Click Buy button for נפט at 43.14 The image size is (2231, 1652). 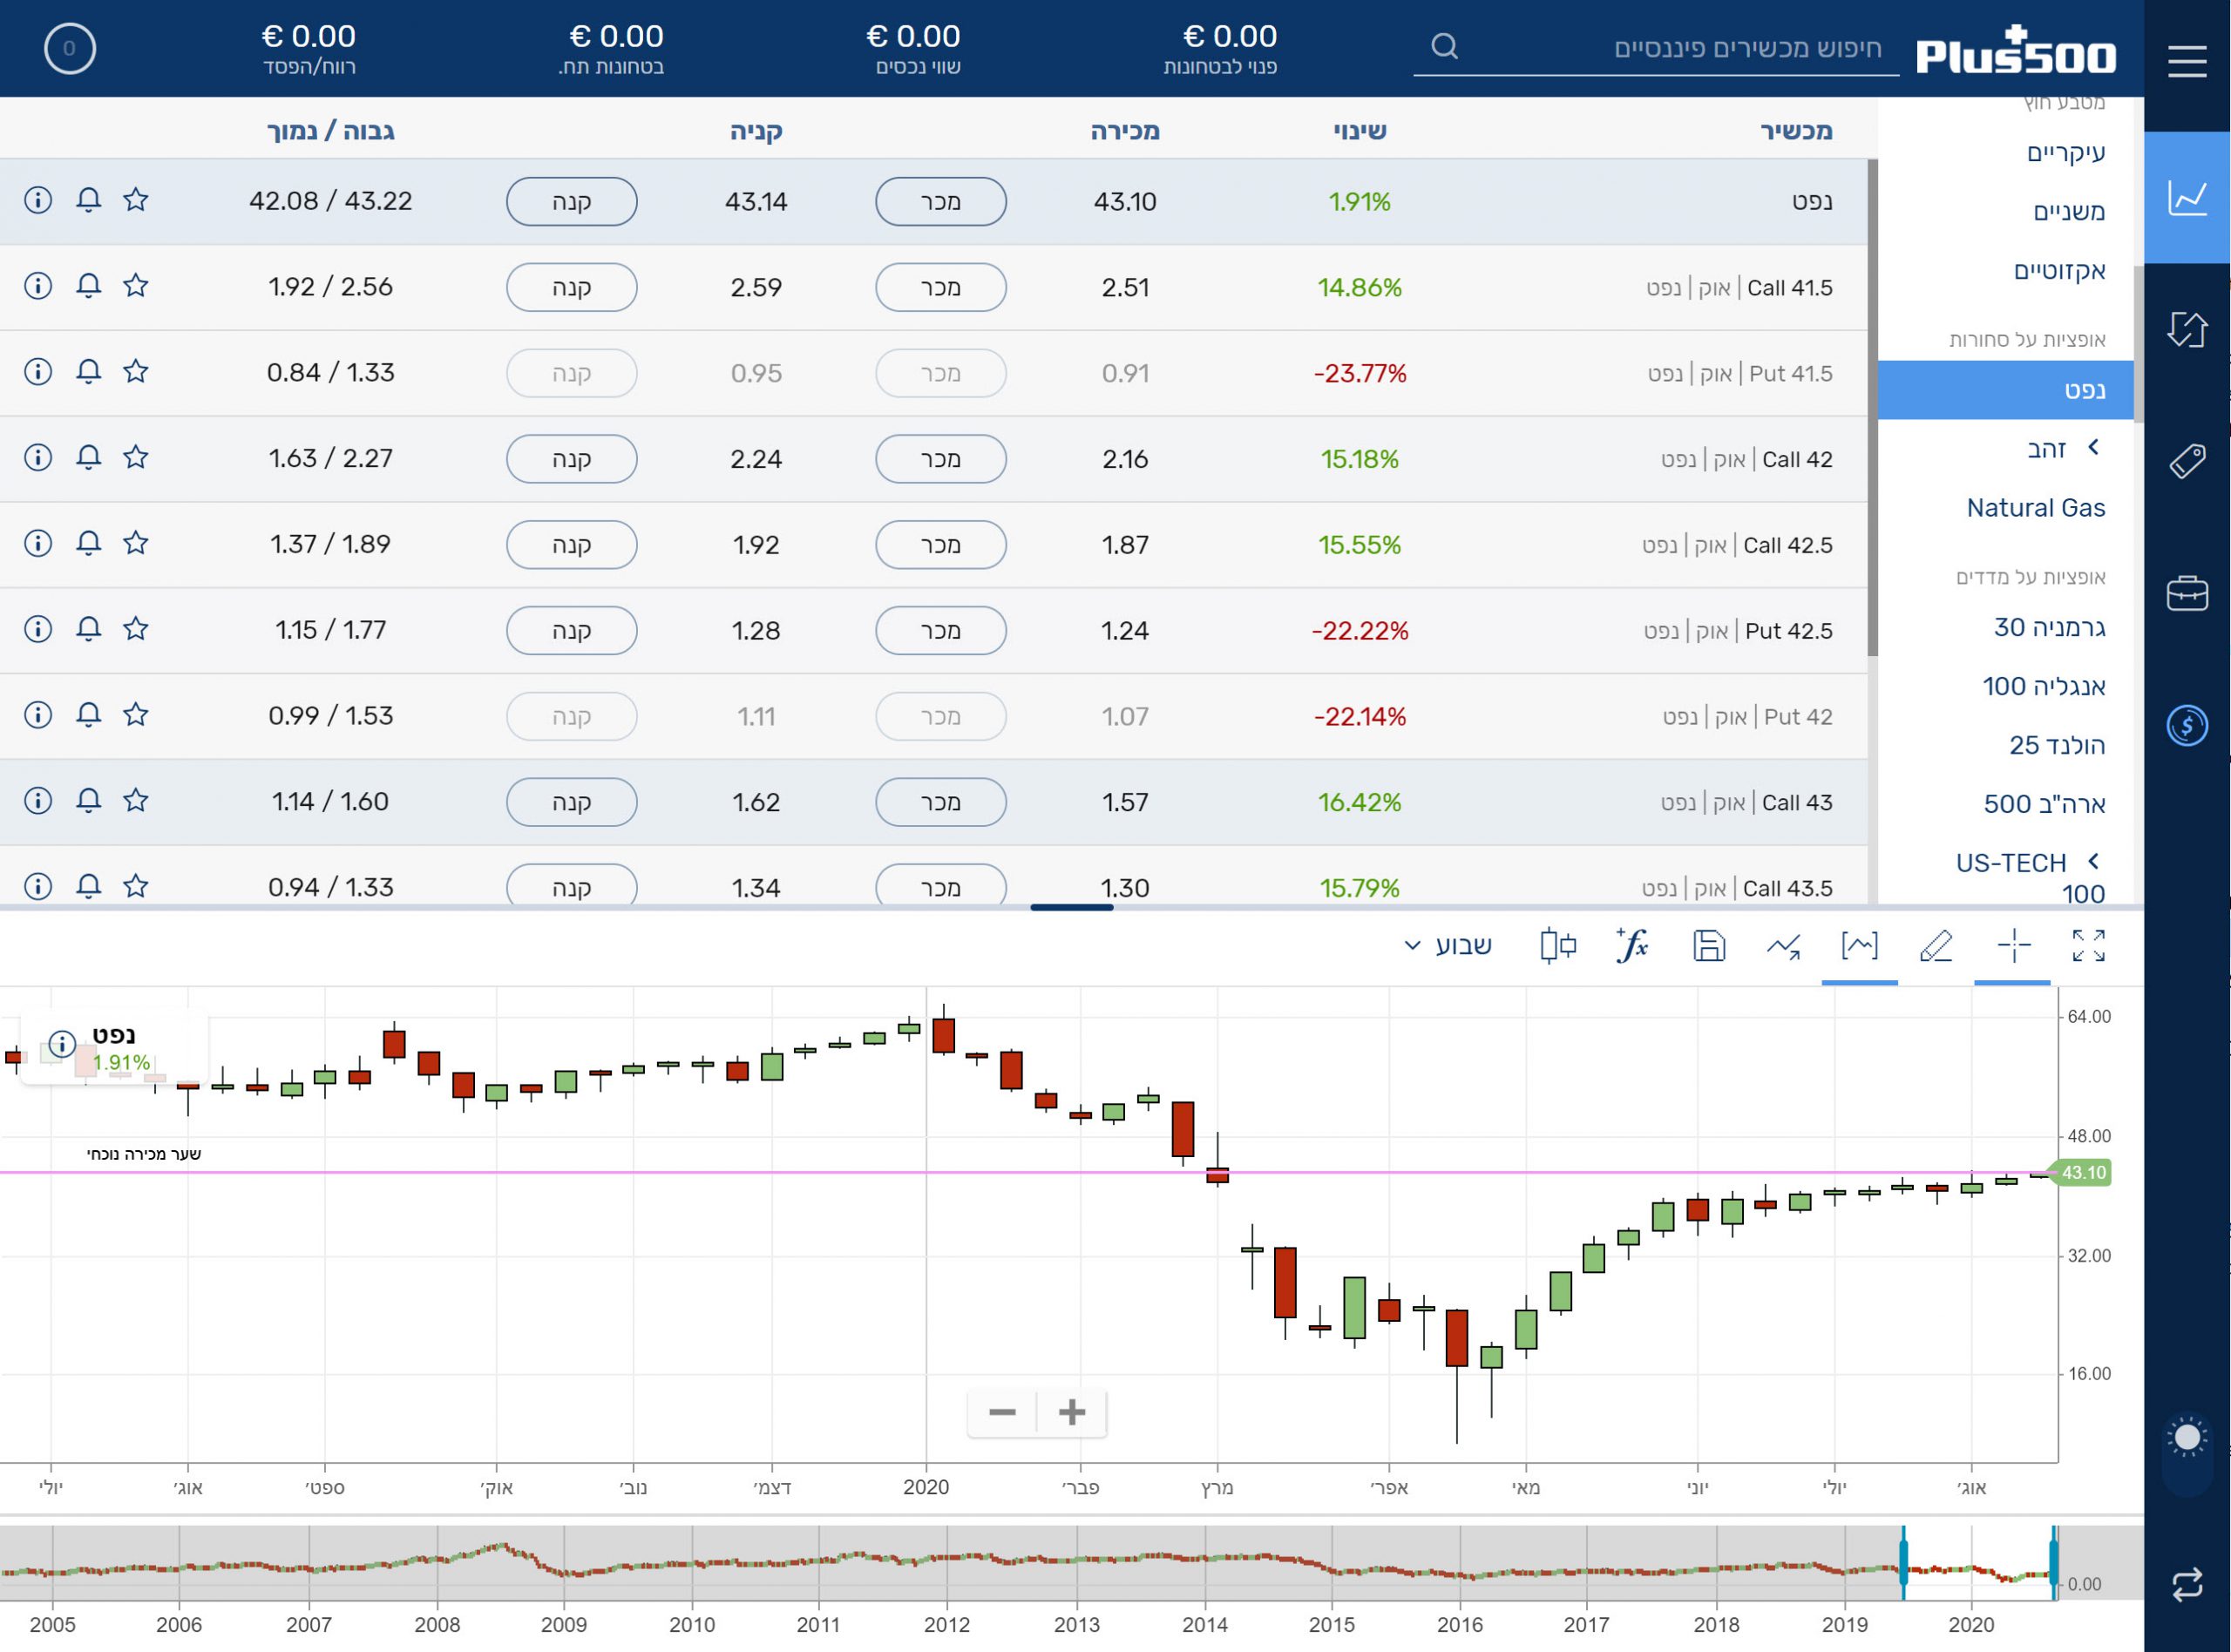(572, 201)
